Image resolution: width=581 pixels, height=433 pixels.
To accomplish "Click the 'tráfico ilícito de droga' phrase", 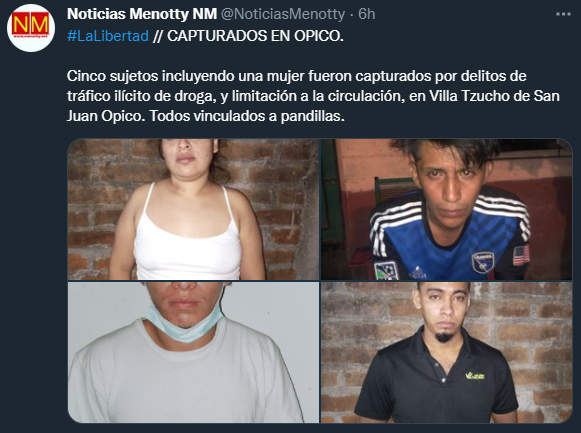I will click(142, 96).
